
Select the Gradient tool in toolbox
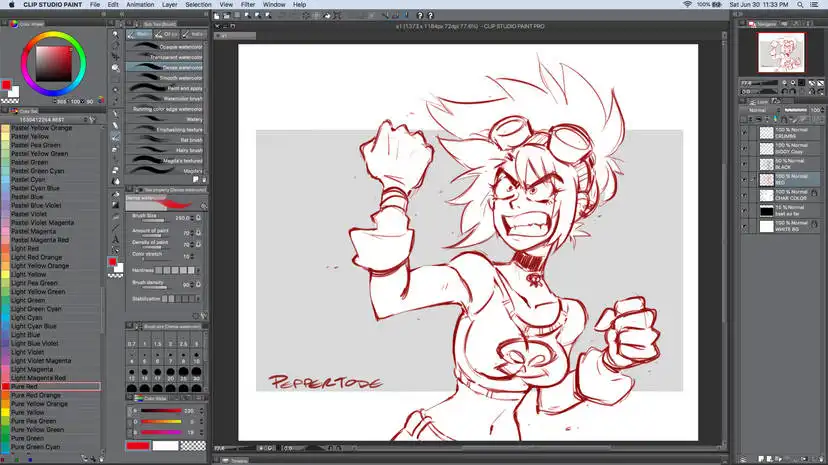(116, 205)
